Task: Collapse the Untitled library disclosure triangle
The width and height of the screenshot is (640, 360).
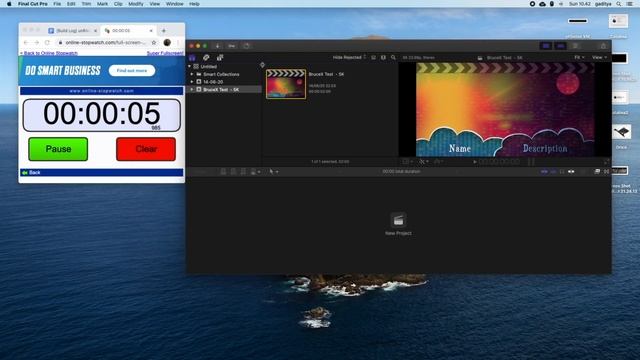Action: [190, 66]
